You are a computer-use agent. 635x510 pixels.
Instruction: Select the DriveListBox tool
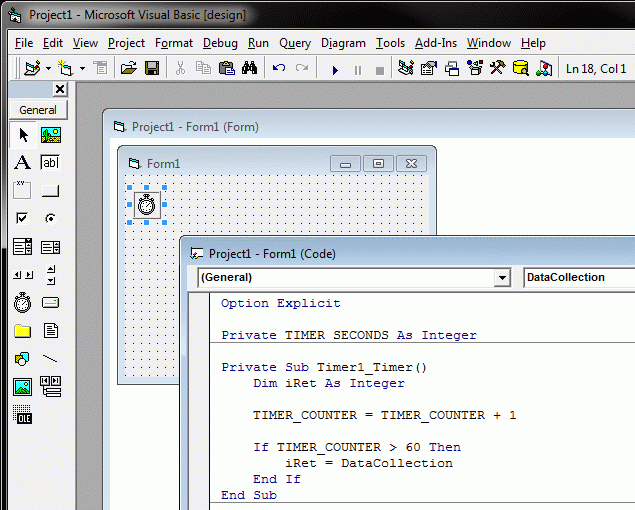tap(50, 302)
